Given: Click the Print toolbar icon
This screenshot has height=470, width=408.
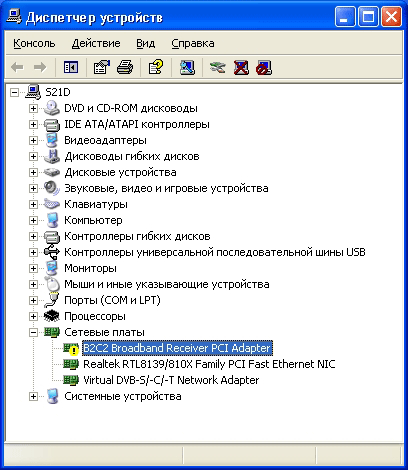Looking at the screenshot, I should tap(125, 67).
